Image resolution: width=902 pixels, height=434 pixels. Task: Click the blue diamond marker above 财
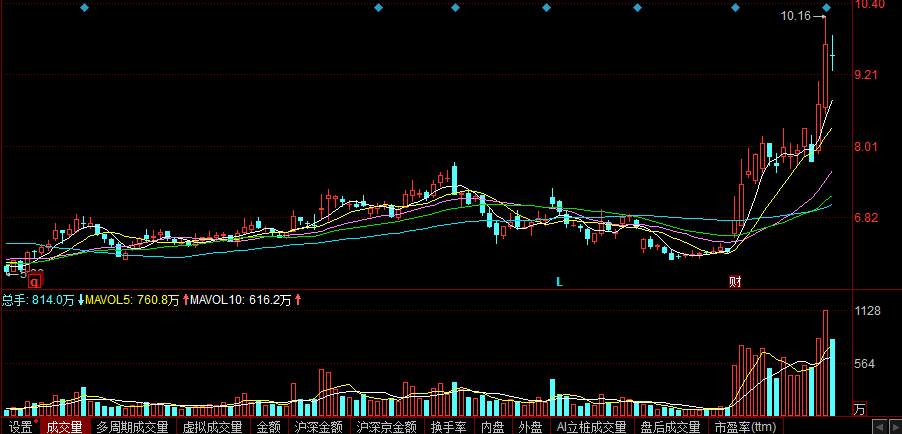pyautogui.click(x=735, y=7)
